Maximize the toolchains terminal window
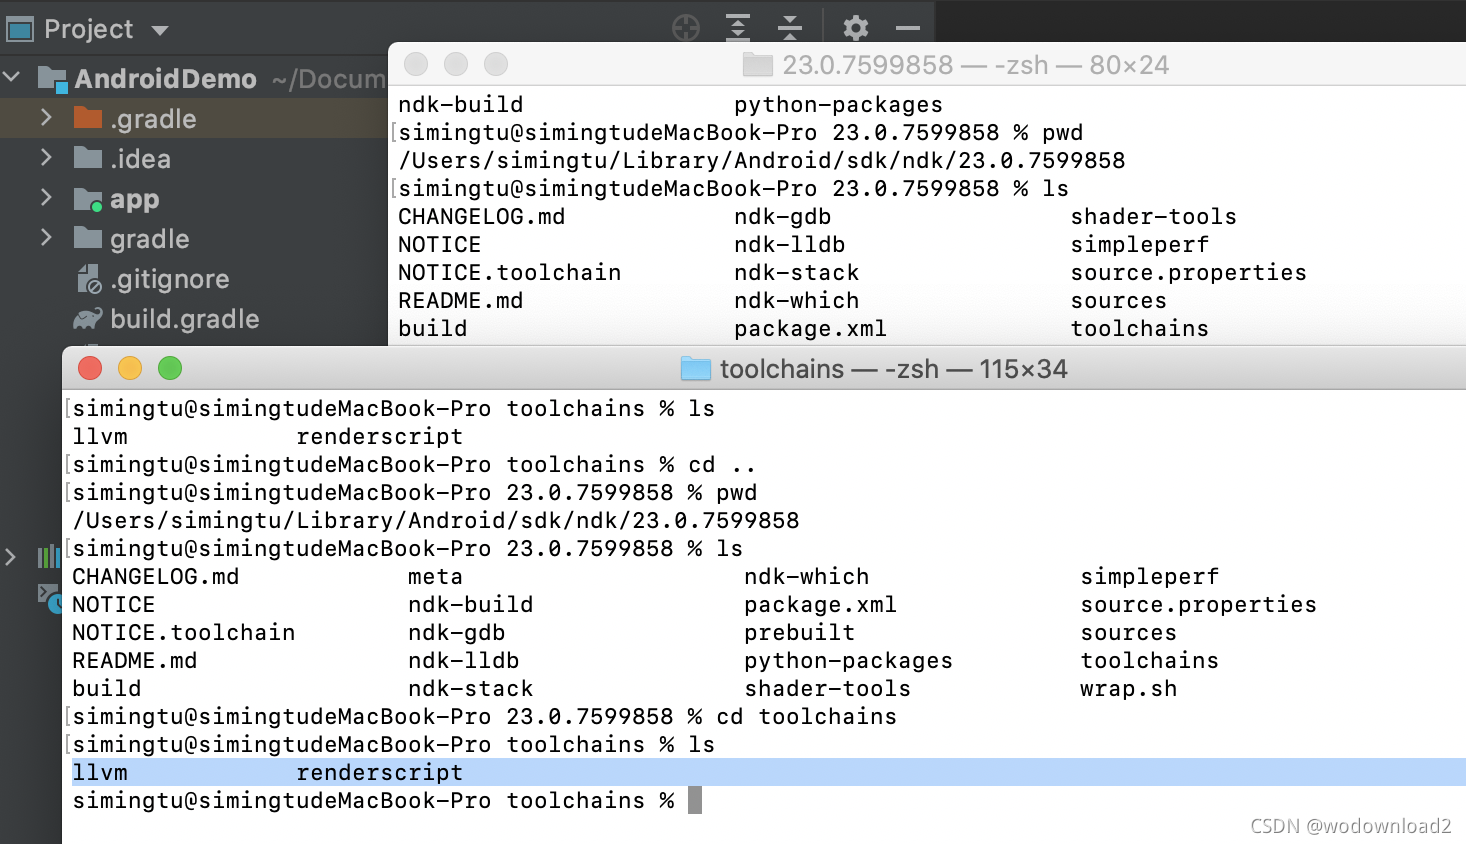This screenshot has height=844, width=1466. pyautogui.click(x=170, y=368)
